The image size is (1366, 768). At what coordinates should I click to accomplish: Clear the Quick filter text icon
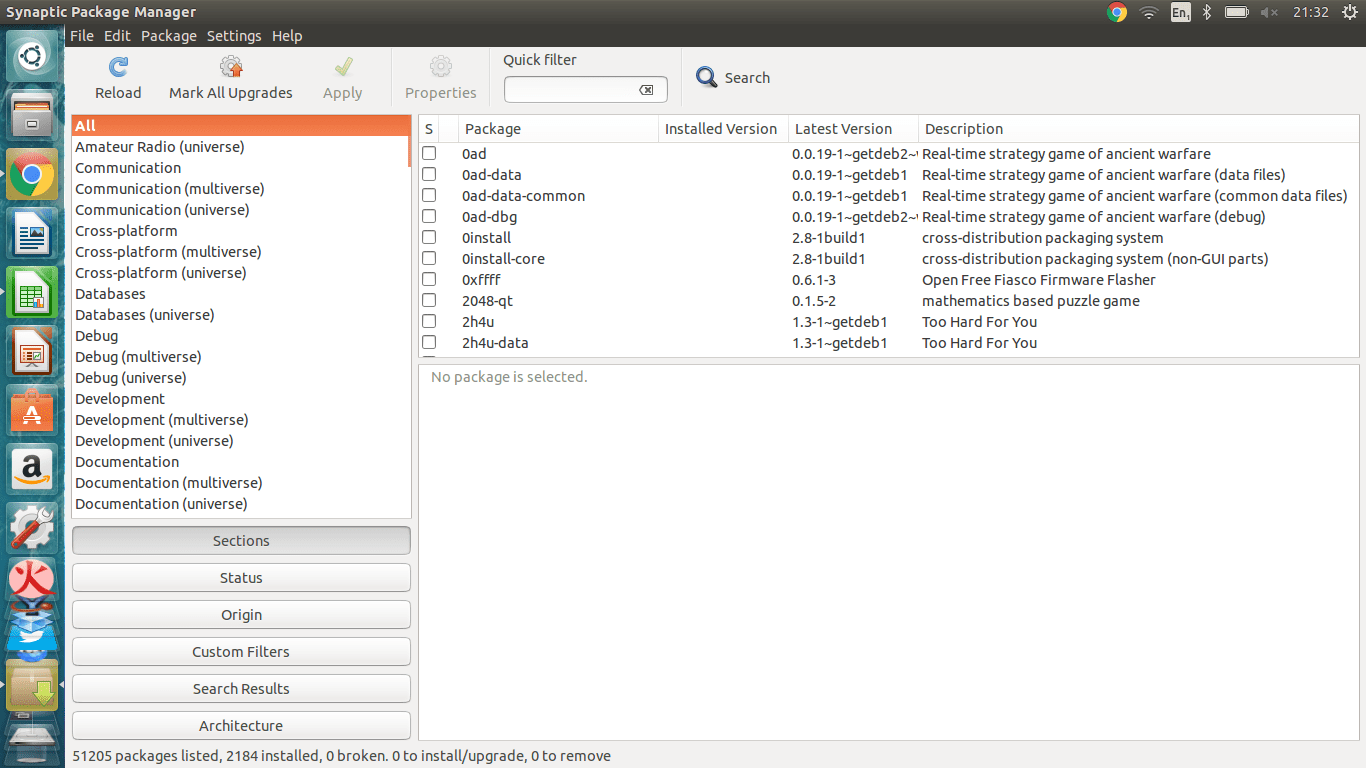[646, 90]
